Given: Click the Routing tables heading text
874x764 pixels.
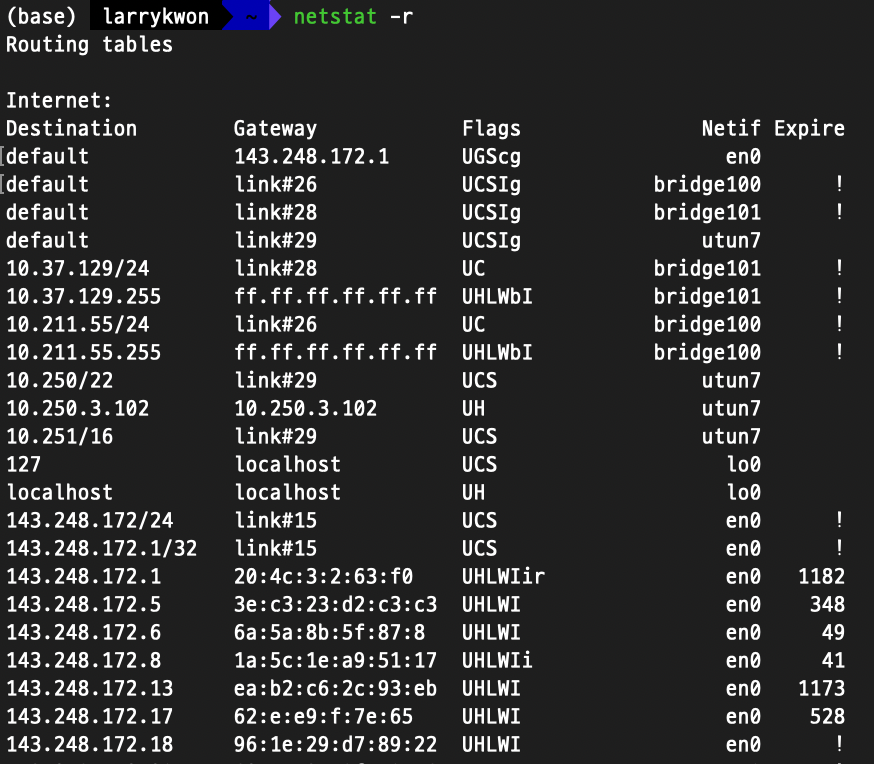Looking at the screenshot, I should point(89,45).
